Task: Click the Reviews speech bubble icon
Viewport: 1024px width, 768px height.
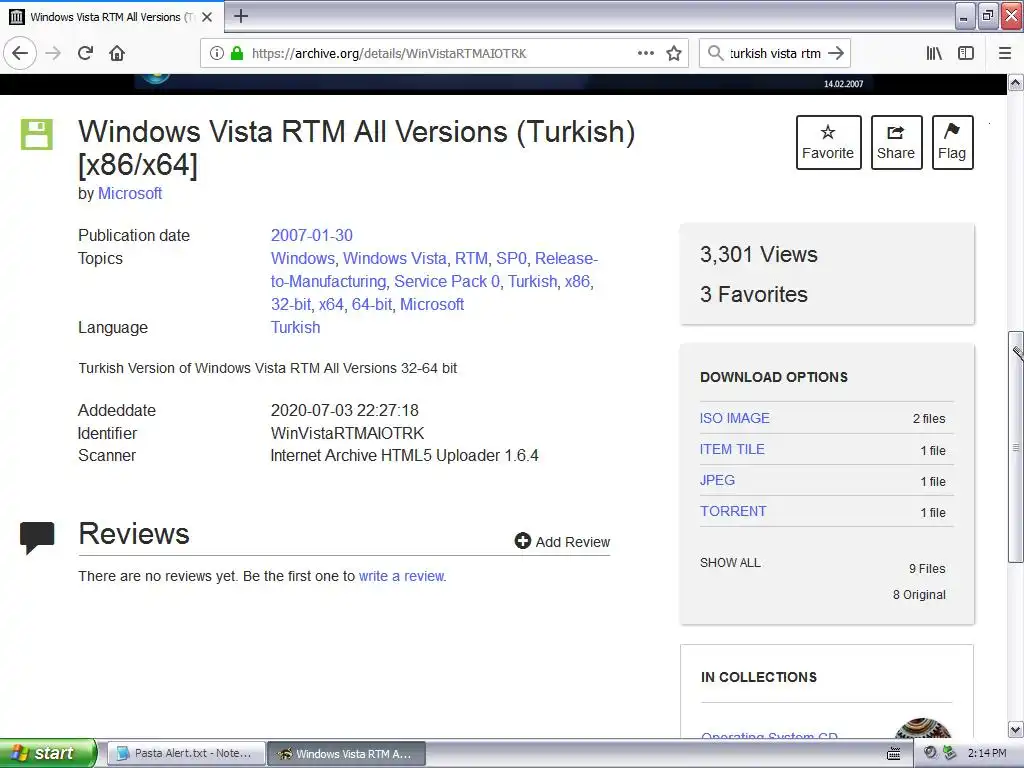Action: click(x=37, y=538)
